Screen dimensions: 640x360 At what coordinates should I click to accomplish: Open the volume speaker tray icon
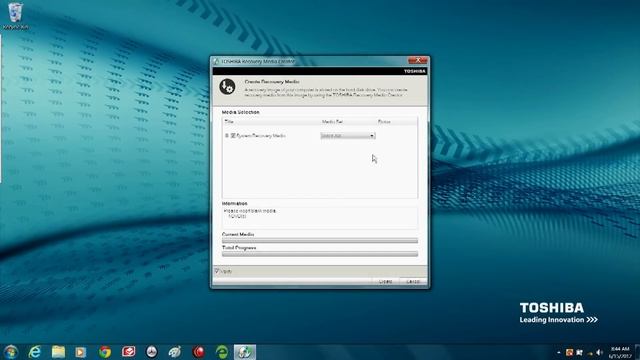tap(599, 352)
